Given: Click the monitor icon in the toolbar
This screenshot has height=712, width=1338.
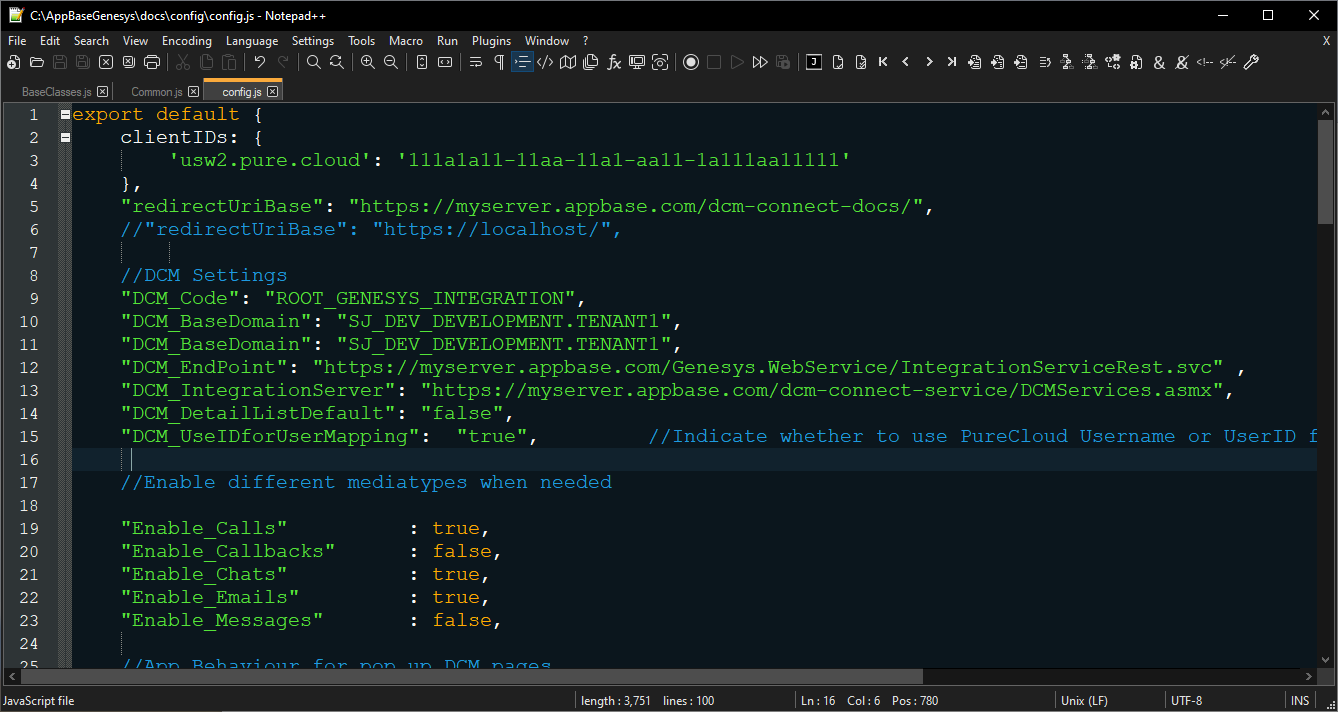Looking at the screenshot, I should 637,62.
